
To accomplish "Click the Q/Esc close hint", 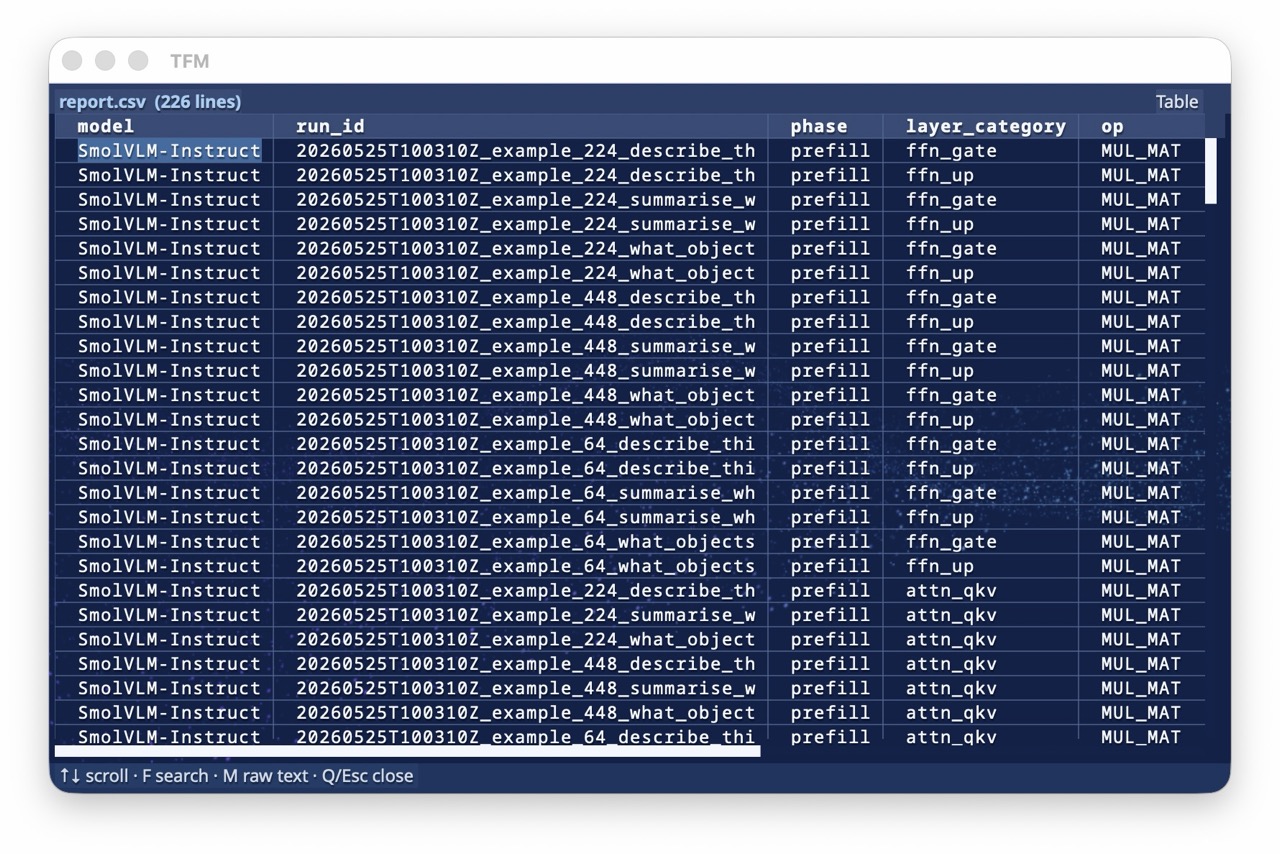I will click(367, 775).
